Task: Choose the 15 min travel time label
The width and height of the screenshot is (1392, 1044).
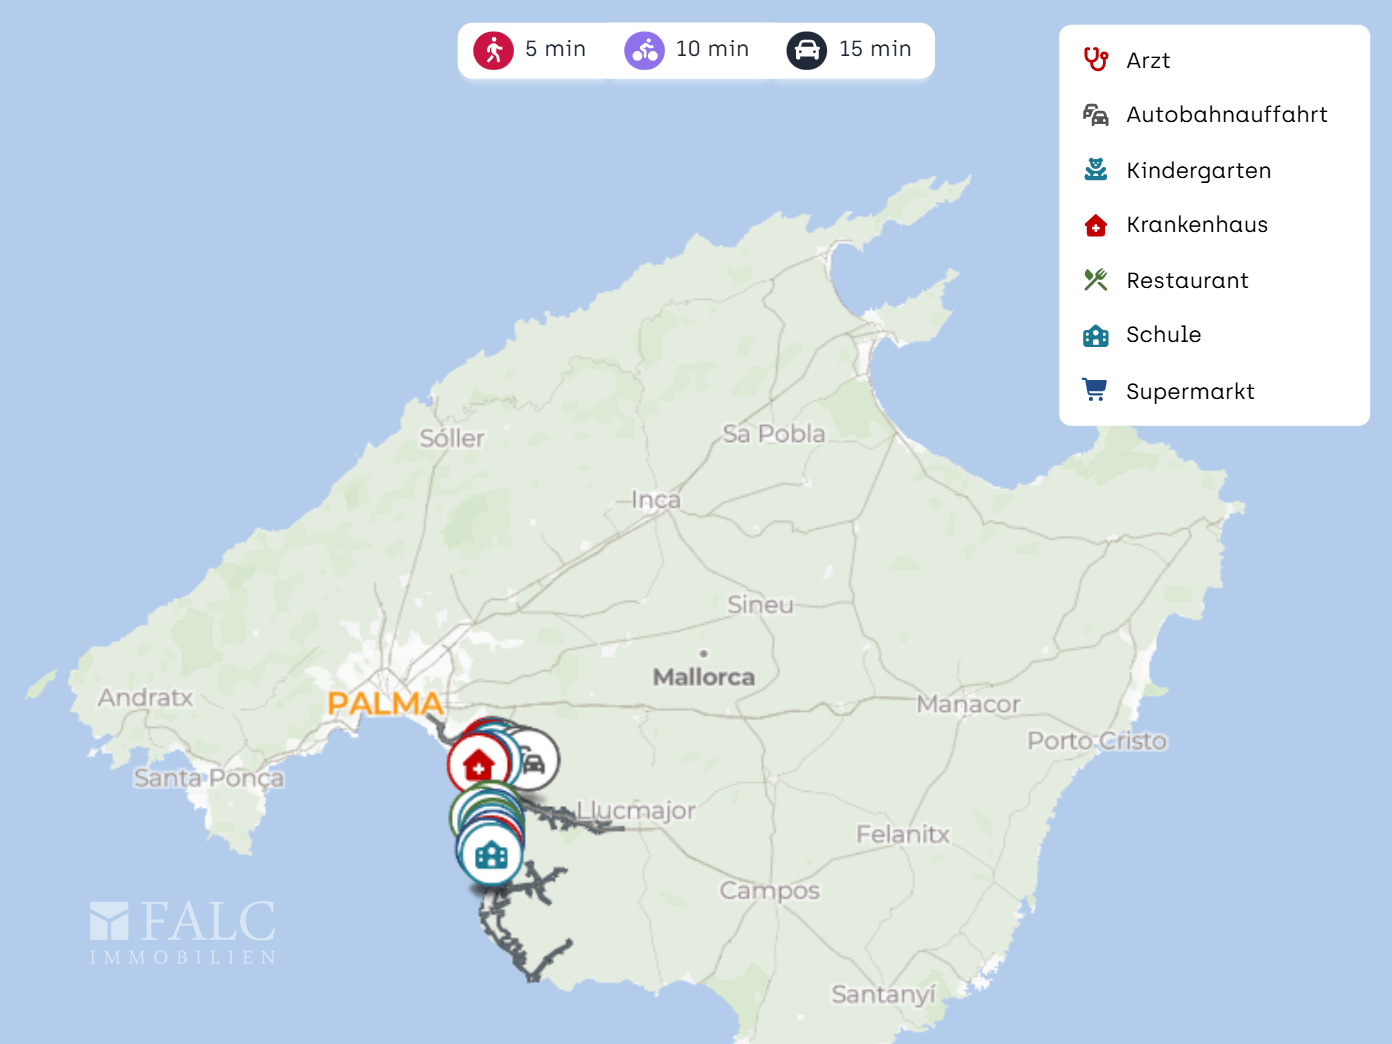Action: pos(875,49)
